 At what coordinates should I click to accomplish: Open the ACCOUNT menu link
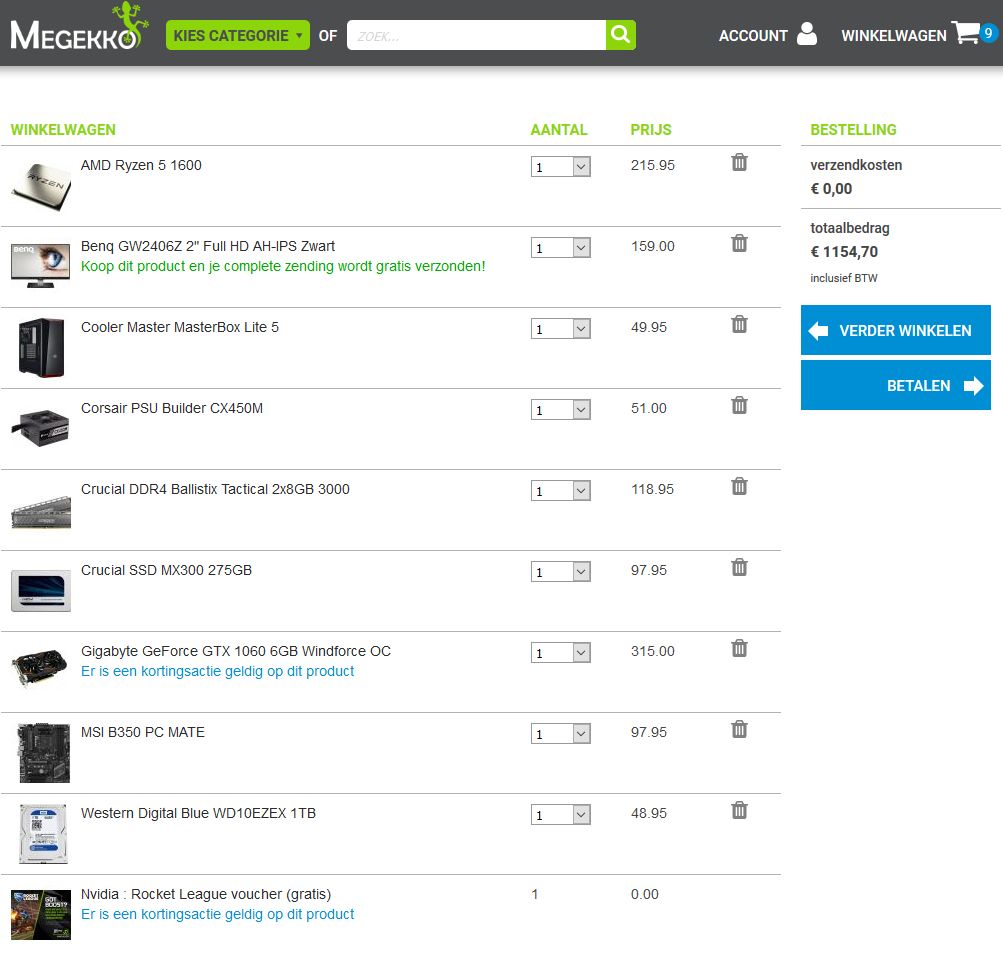pos(753,36)
